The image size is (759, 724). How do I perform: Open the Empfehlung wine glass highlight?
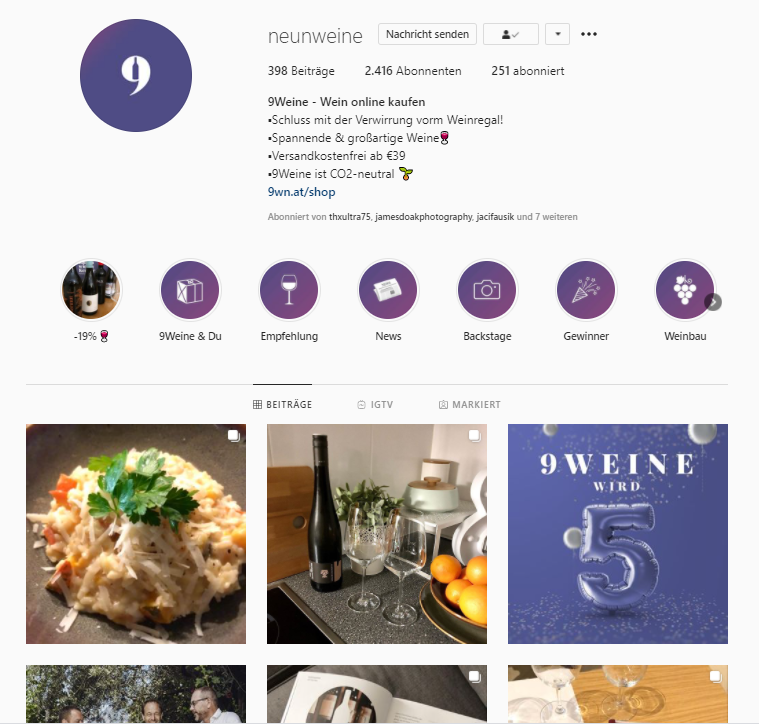289,290
